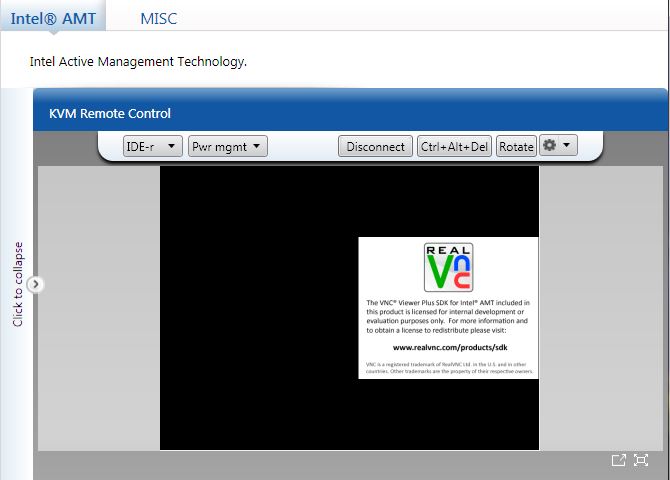670x480 pixels.
Task: Click the Disconnect button
Action: click(375, 146)
